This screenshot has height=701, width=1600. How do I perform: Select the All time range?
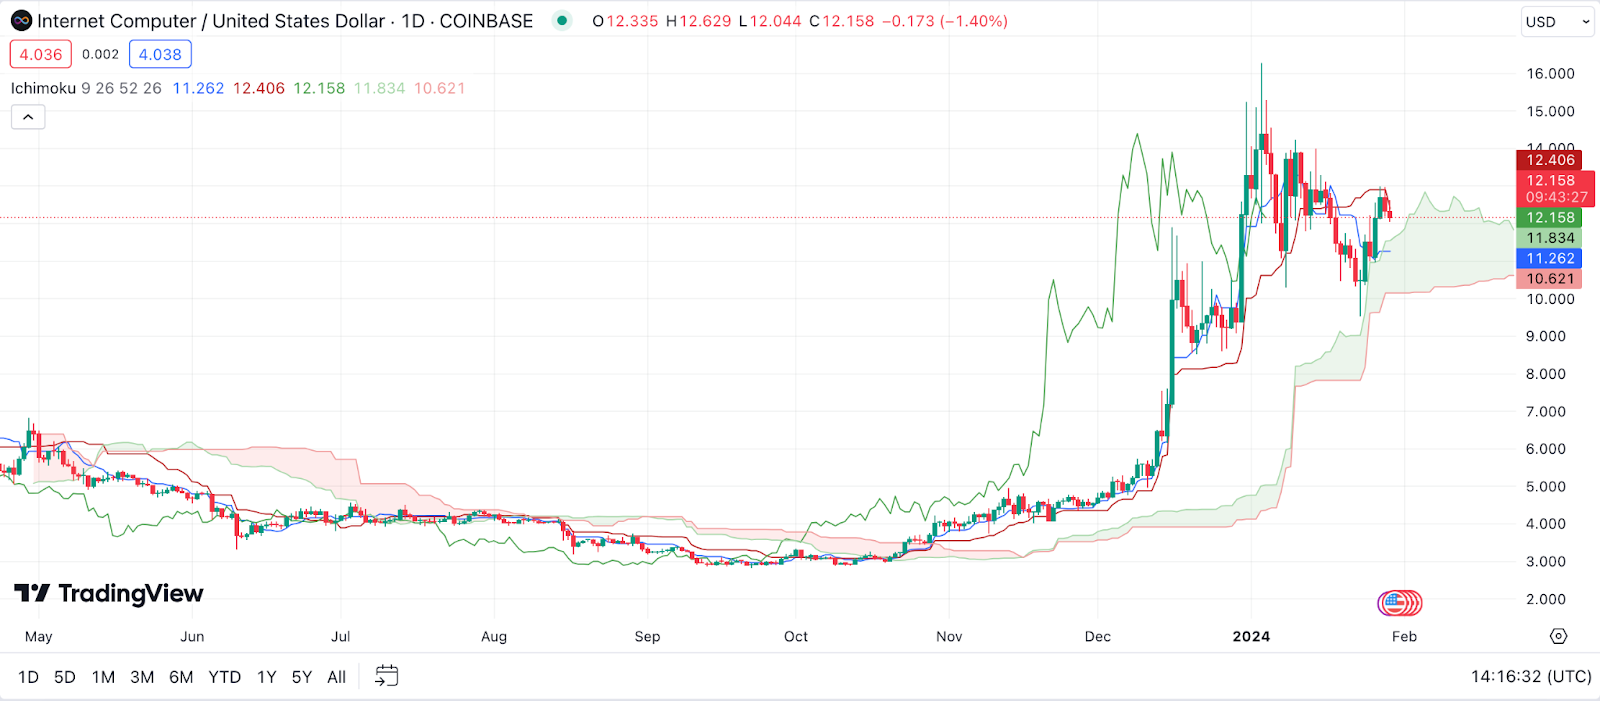(x=336, y=677)
